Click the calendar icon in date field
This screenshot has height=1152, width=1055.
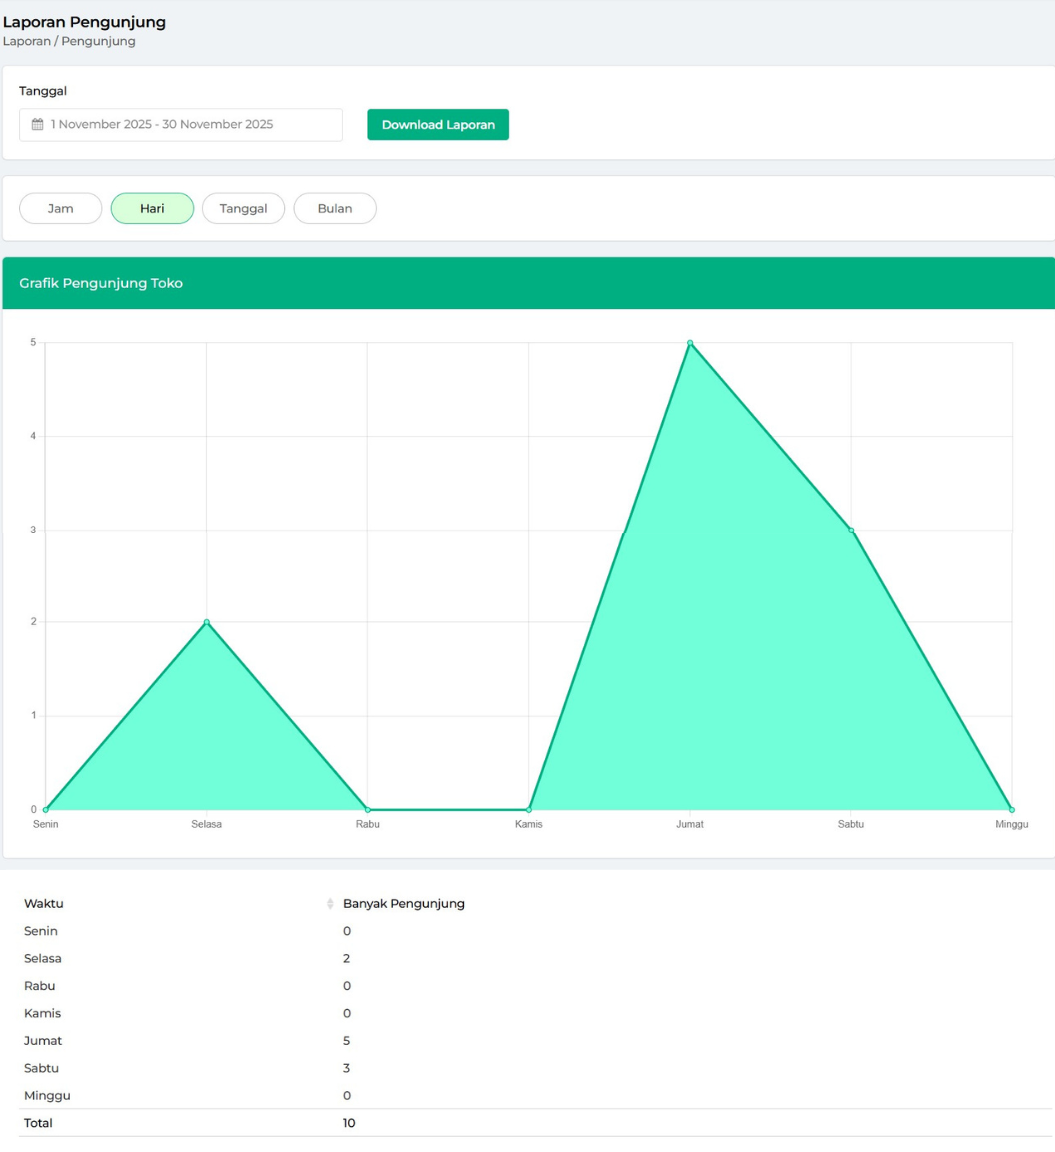pyautogui.click(x=38, y=125)
